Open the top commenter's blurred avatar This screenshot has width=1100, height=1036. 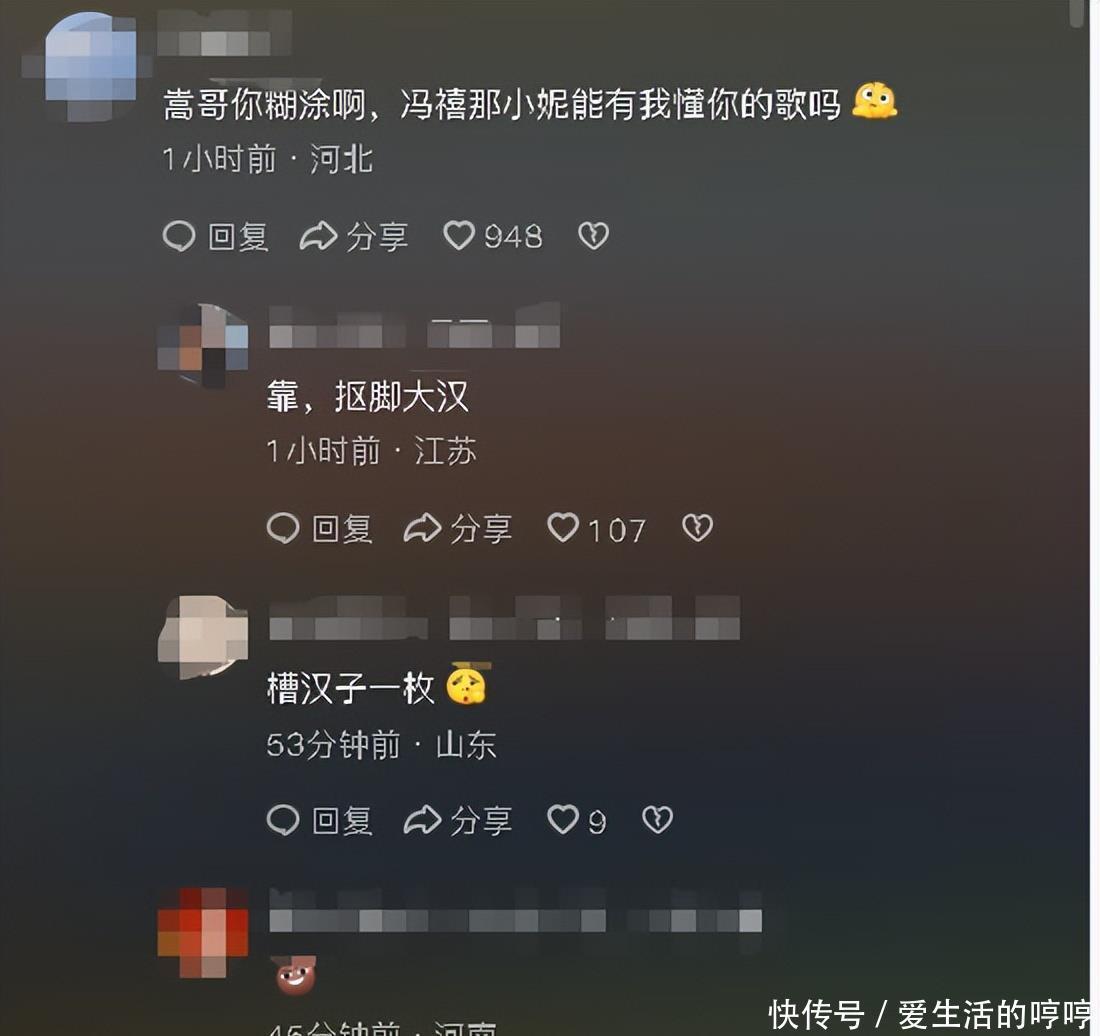[x=90, y=66]
